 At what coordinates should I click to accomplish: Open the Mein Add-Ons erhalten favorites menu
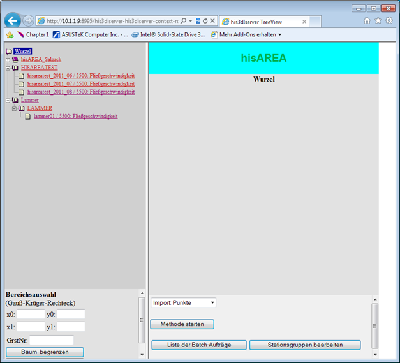point(246,34)
